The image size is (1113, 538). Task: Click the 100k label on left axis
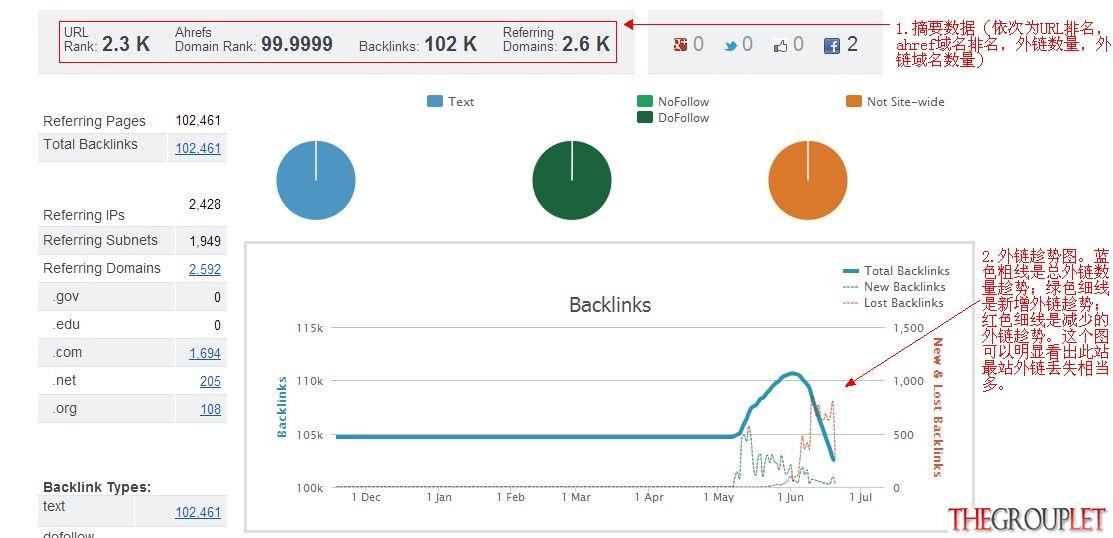[310, 488]
